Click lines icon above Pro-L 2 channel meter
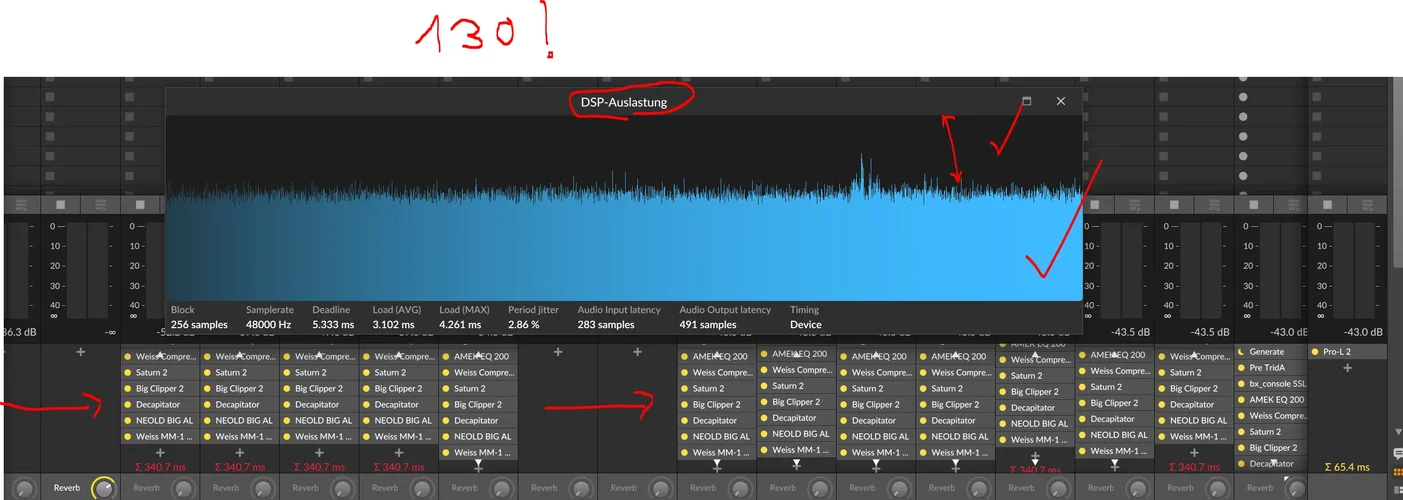Image resolution: width=1403 pixels, height=500 pixels. 1367,204
